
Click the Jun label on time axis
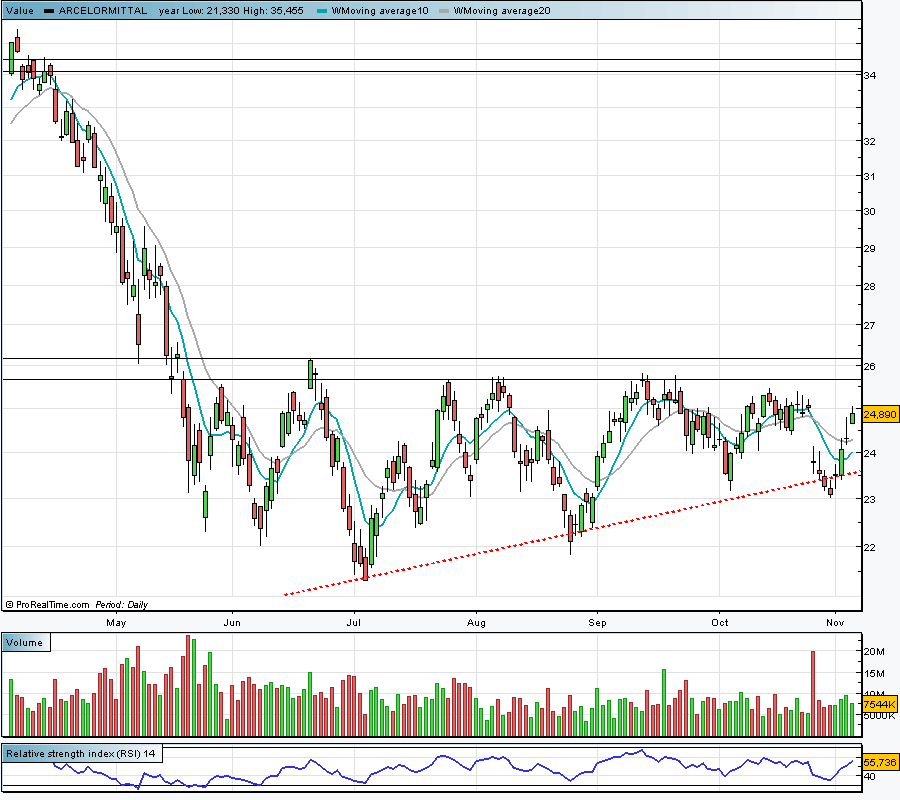(232, 623)
